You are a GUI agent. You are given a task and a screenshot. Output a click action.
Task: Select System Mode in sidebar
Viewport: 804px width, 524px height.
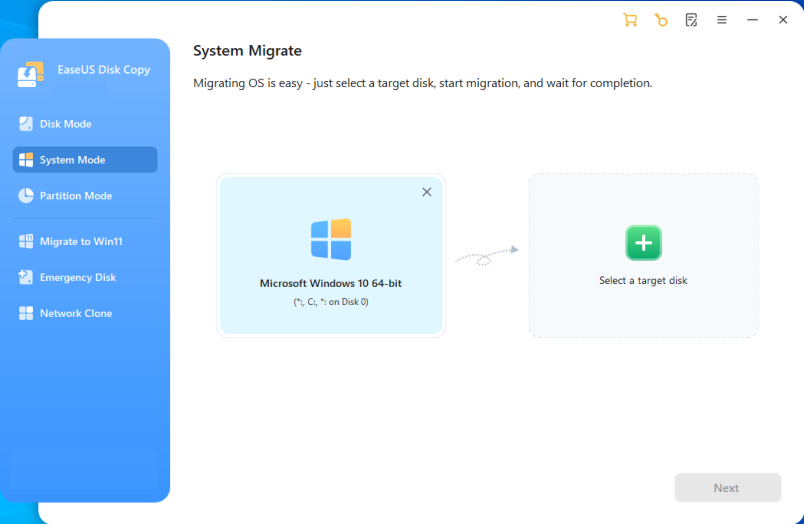tap(85, 160)
